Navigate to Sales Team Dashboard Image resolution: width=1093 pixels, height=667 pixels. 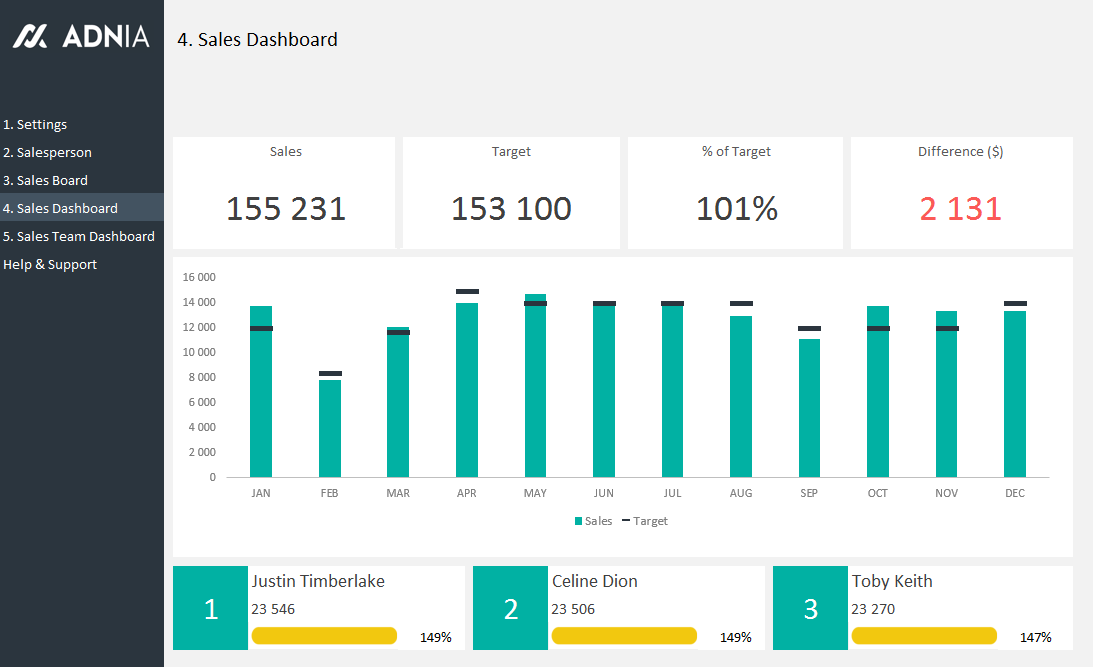coord(79,237)
